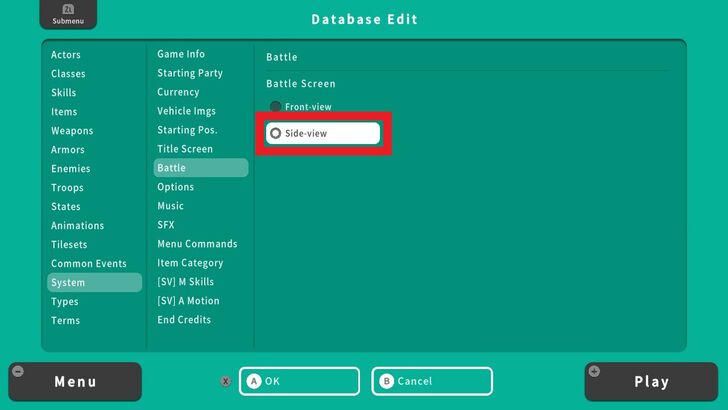The width and height of the screenshot is (728, 410).
Task: Open the Music settings entry
Action: 171,207
